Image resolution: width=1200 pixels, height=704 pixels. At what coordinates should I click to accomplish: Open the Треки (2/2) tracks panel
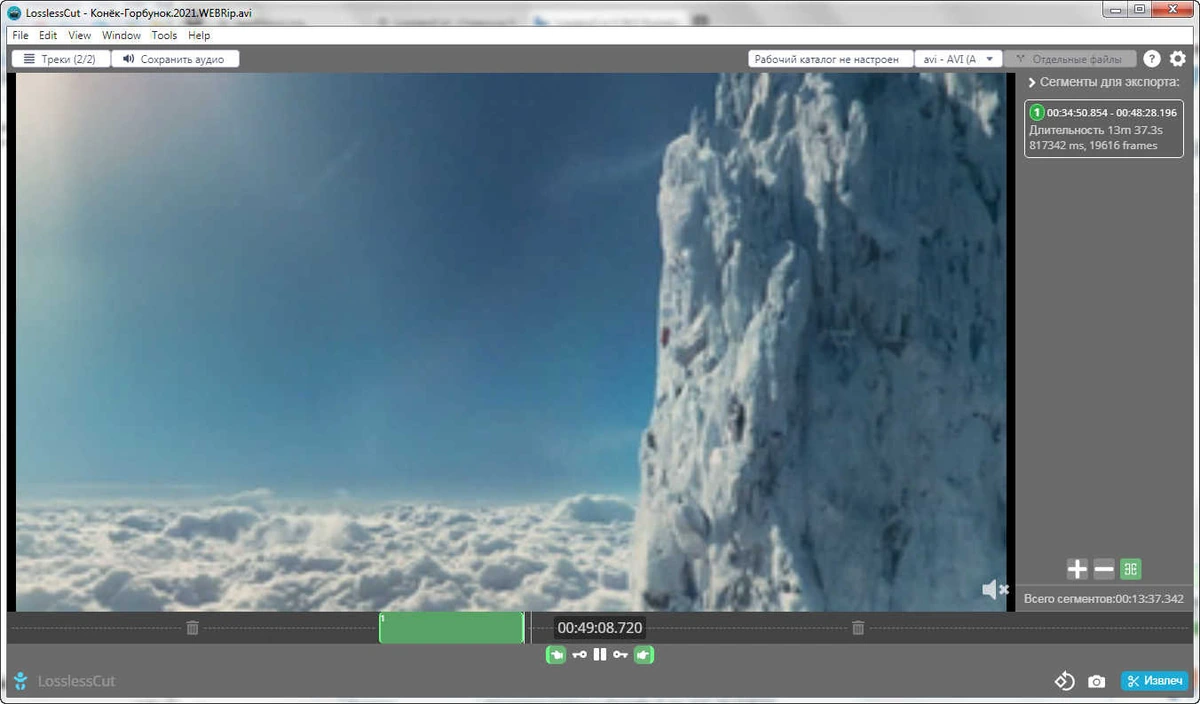click(x=60, y=59)
